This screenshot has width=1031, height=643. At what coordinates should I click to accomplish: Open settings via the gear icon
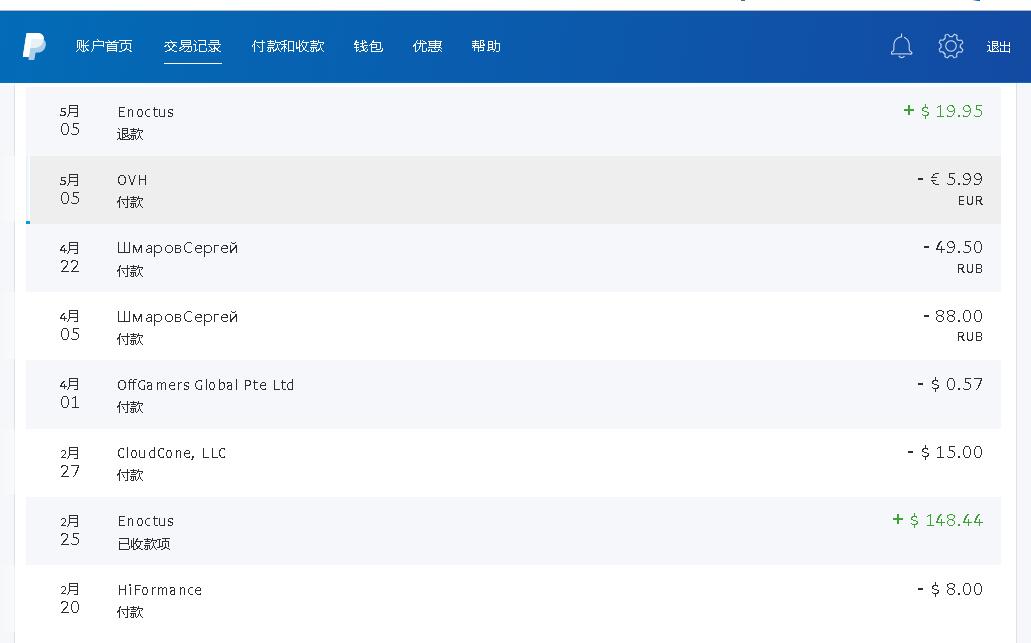pos(951,46)
